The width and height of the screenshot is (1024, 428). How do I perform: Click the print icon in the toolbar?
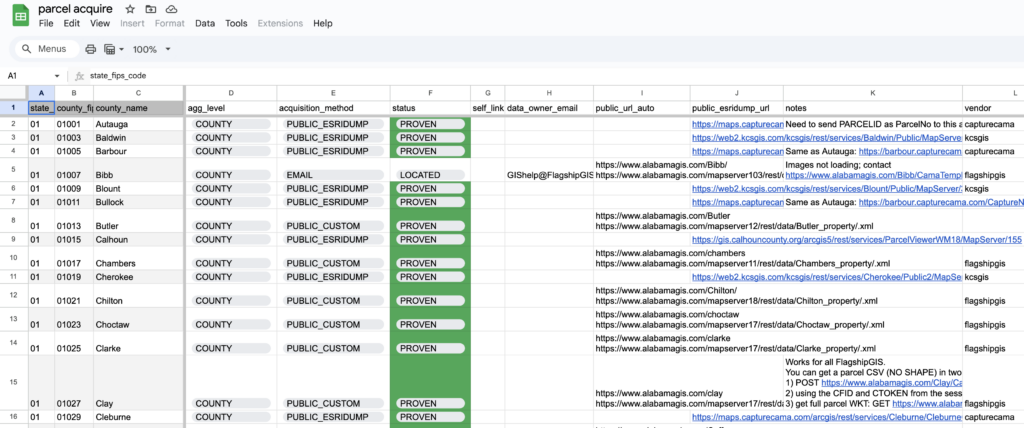pyautogui.click(x=91, y=49)
